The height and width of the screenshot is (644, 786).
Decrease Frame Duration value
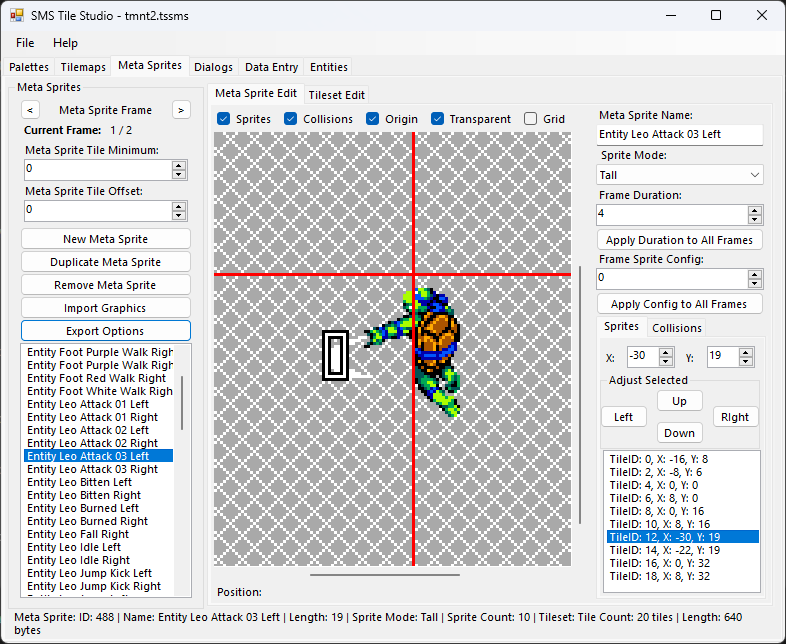point(754,220)
